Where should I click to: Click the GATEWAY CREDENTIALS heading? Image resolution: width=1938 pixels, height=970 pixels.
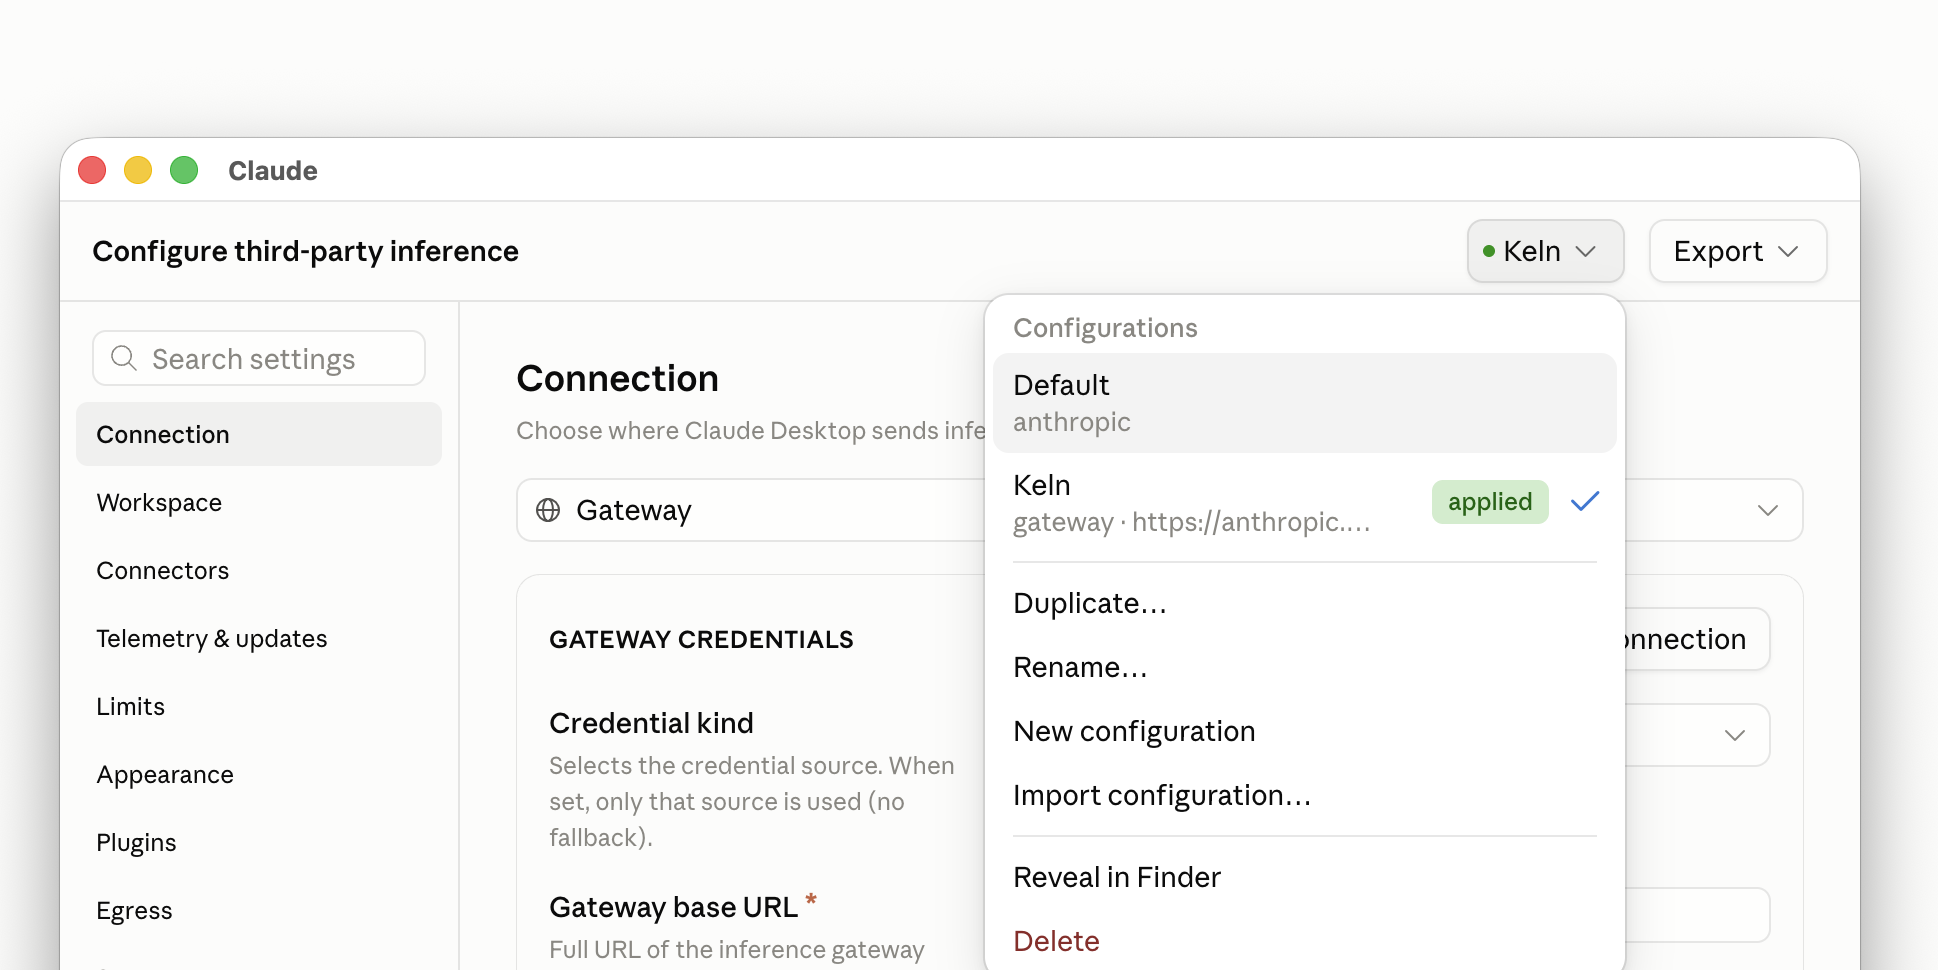point(701,640)
